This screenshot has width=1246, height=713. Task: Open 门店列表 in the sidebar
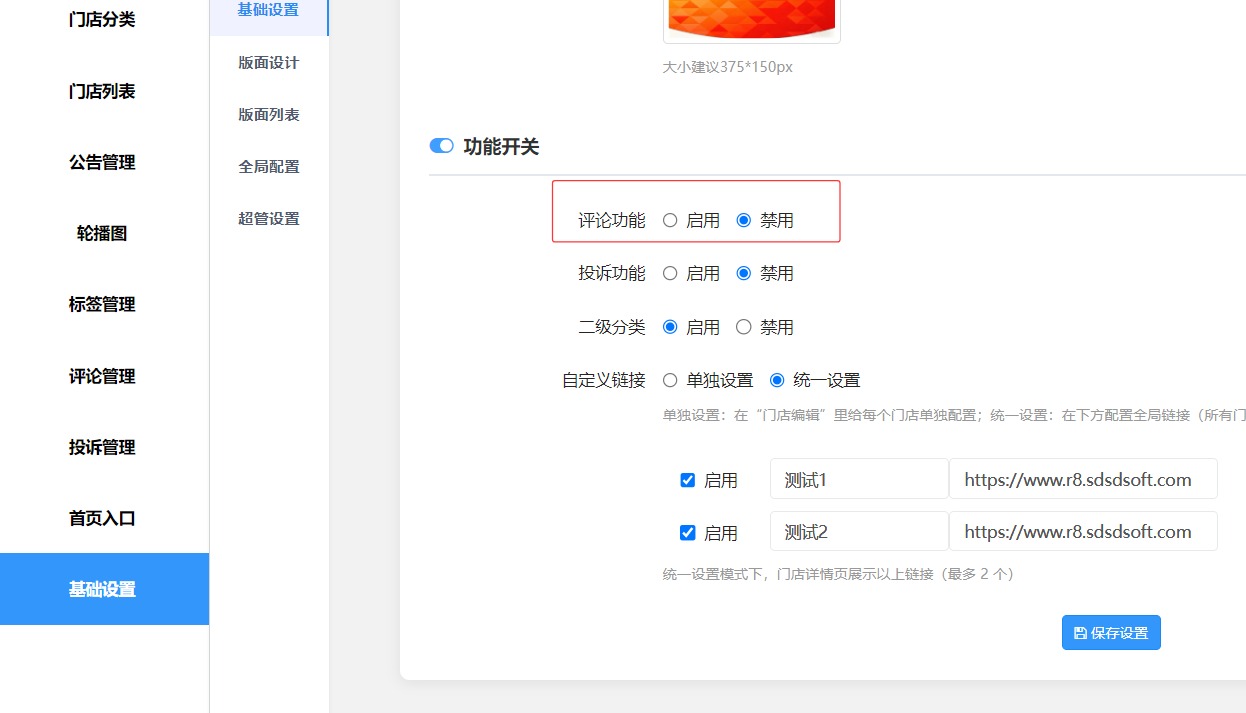tap(102, 91)
